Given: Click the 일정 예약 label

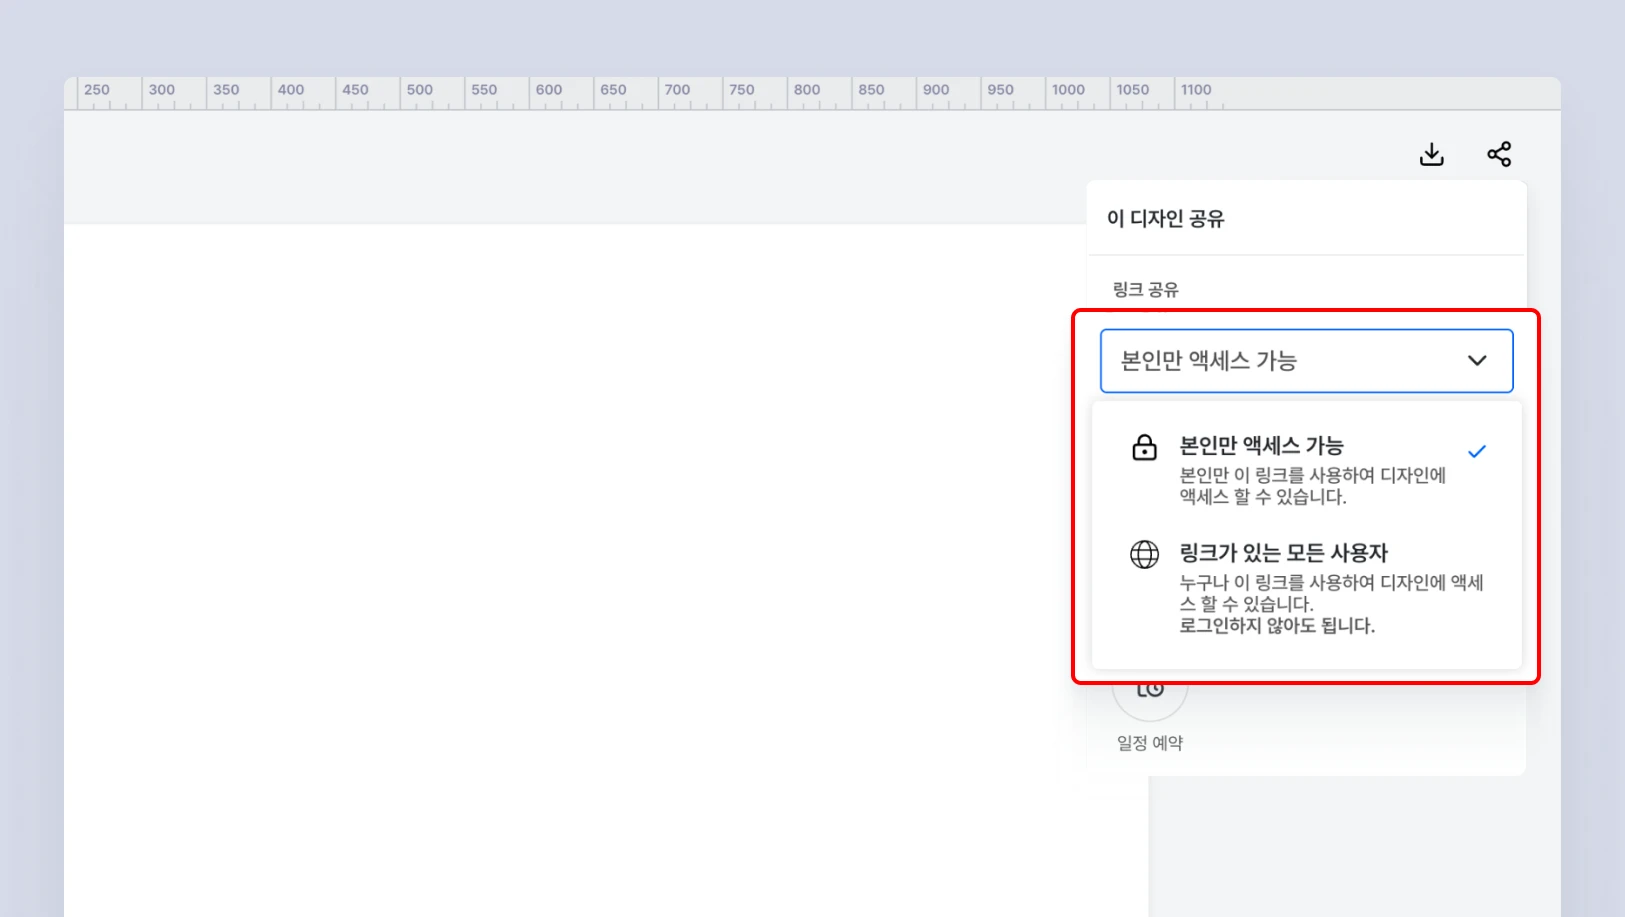Looking at the screenshot, I should [1150, 743].
